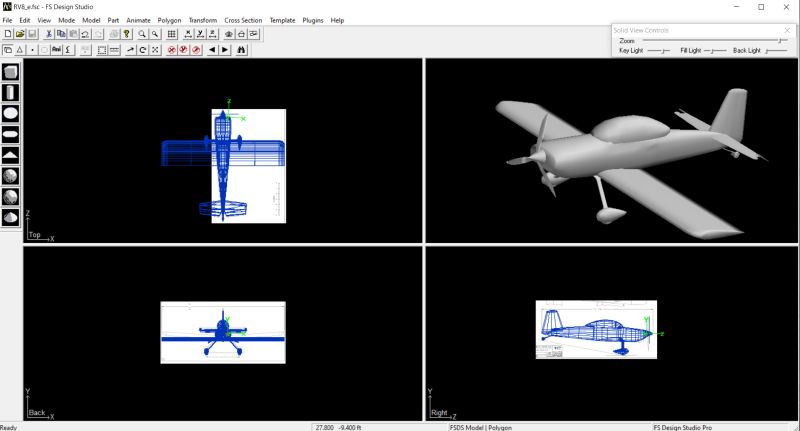Click the yellow Help question-mark icon
Image resolution: width=800 pixels, height=431 pixels.
click(x=127, y=34)
